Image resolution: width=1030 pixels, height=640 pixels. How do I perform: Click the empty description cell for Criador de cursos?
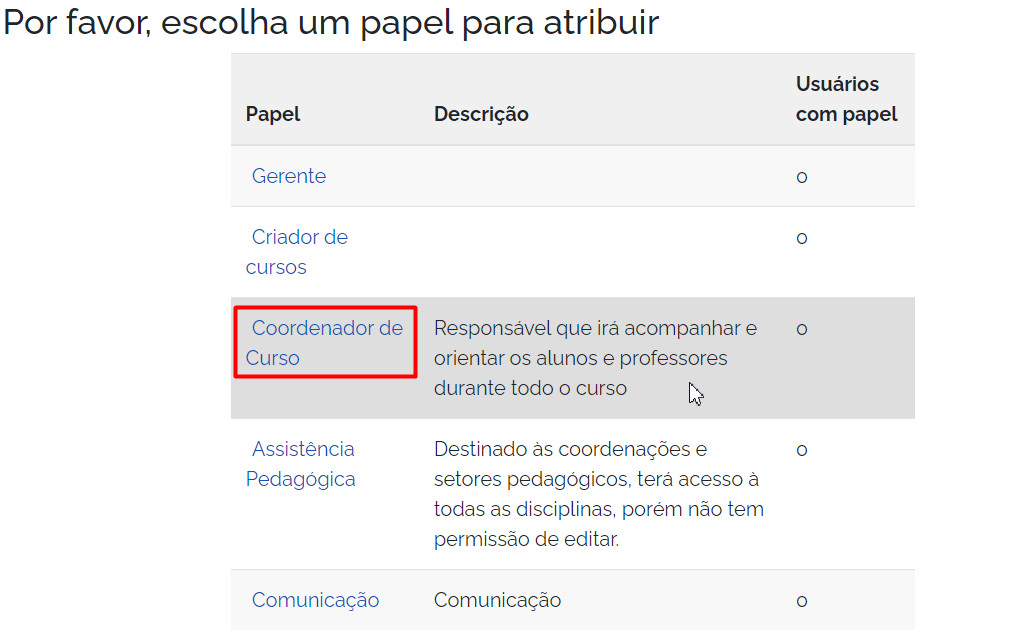600,252
